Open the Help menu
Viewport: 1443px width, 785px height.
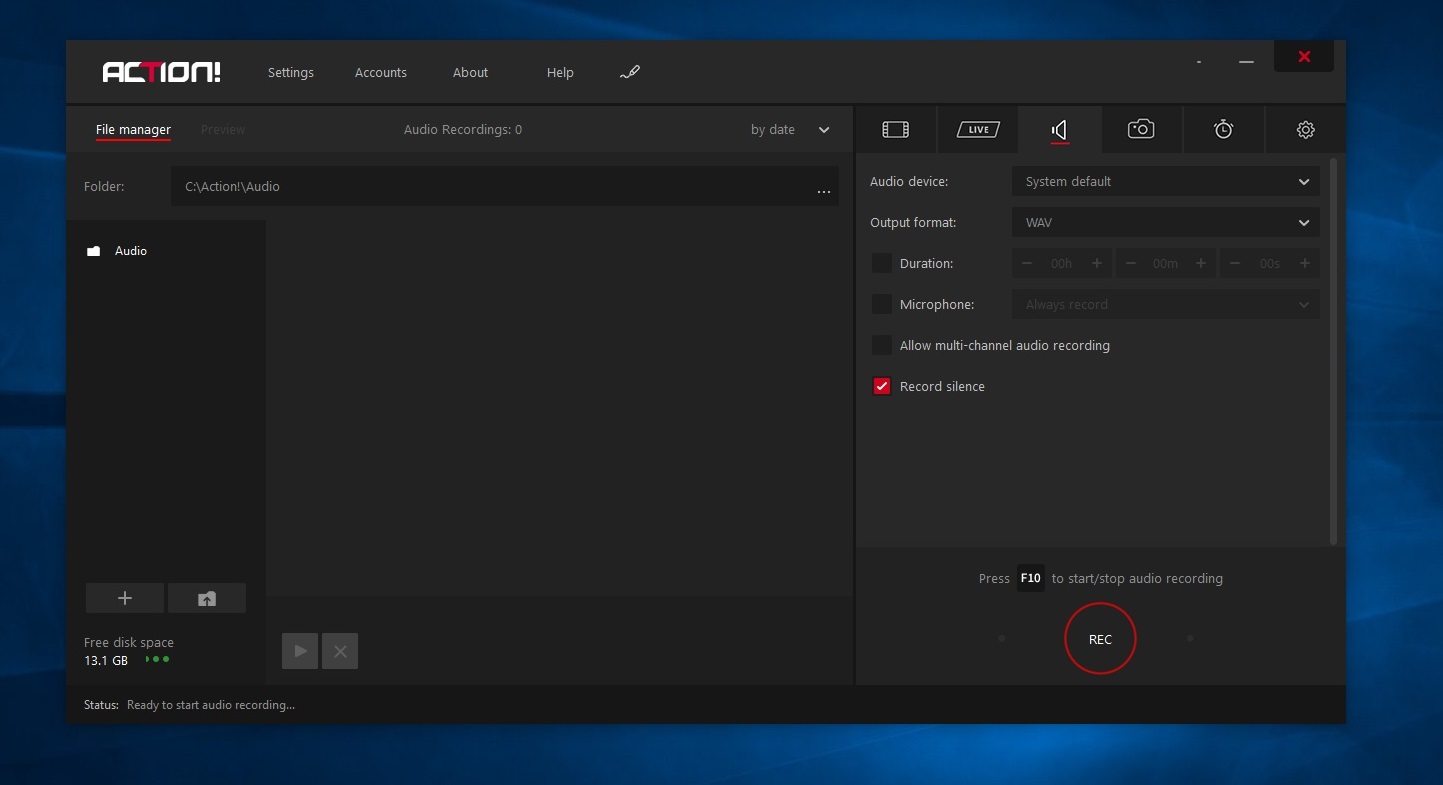pyautogui.click(x=560, y=73)
